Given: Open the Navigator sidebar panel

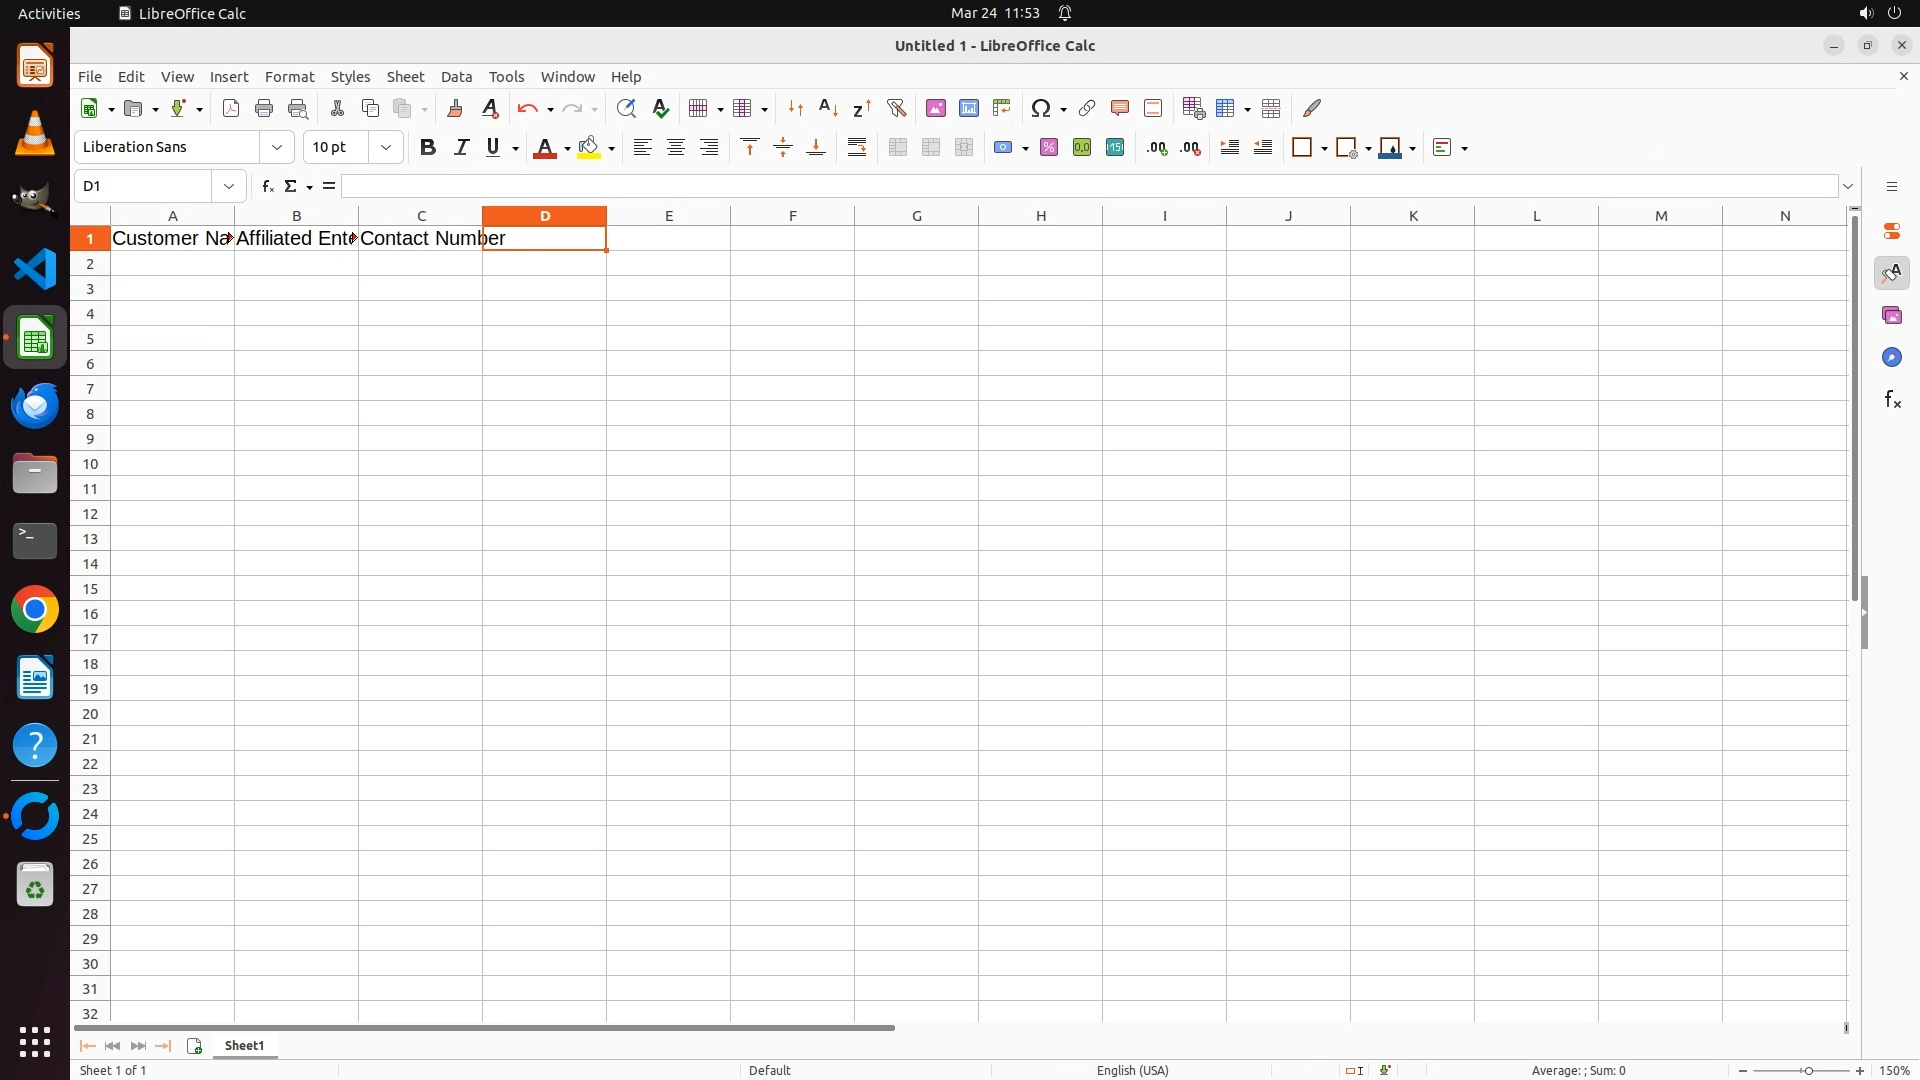Looking at the screenshot, I should click(x=1891, y=357).
